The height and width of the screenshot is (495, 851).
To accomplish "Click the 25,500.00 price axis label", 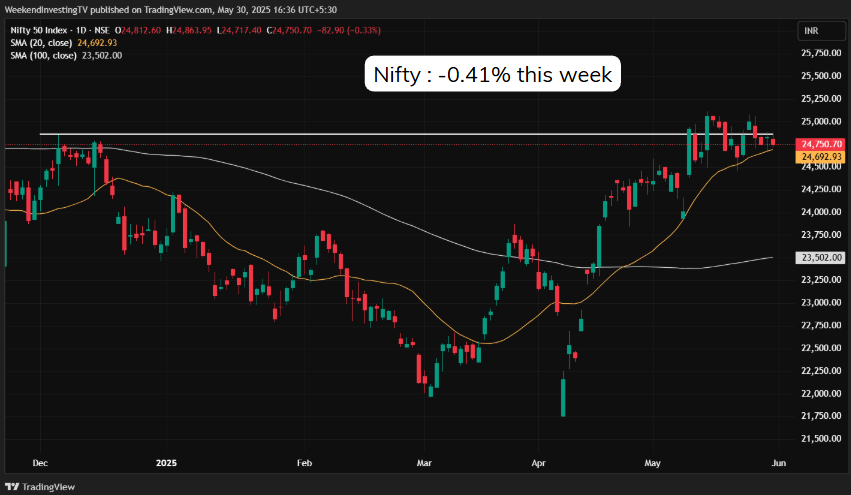I will point(821,75).
